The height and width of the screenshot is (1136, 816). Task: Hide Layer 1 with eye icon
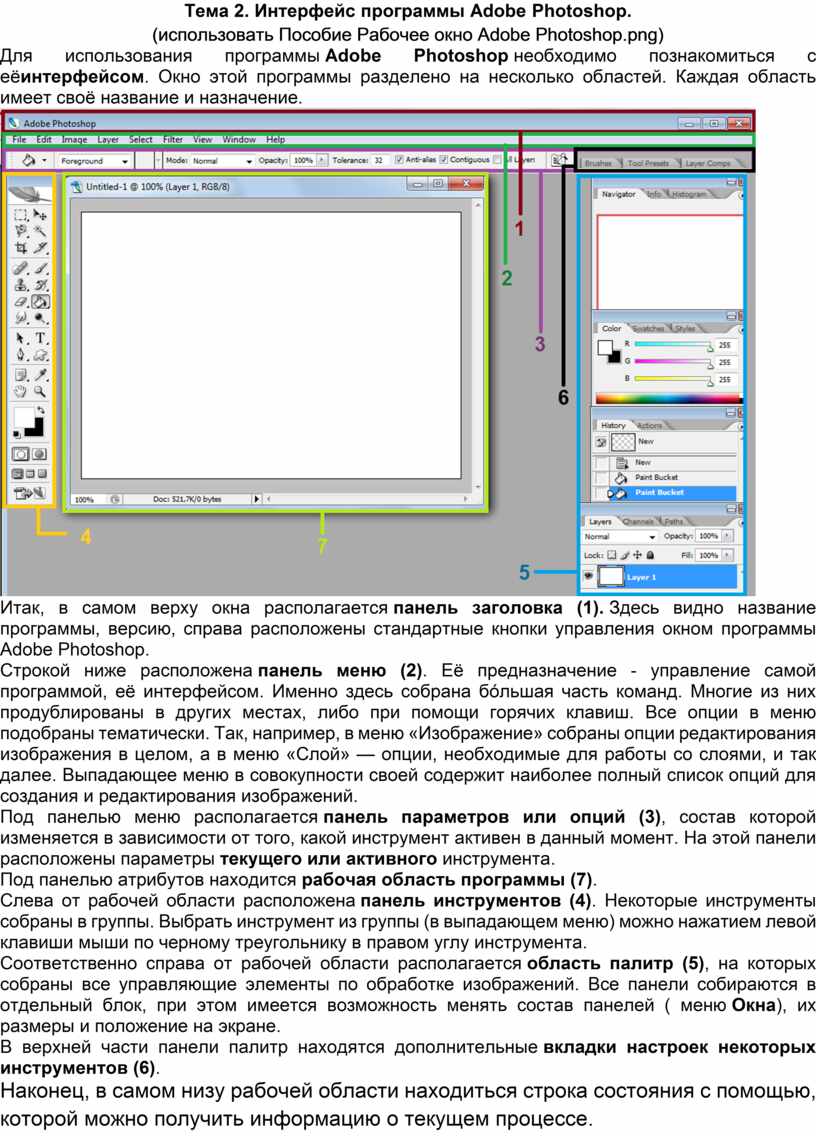[x=588, y=577]
